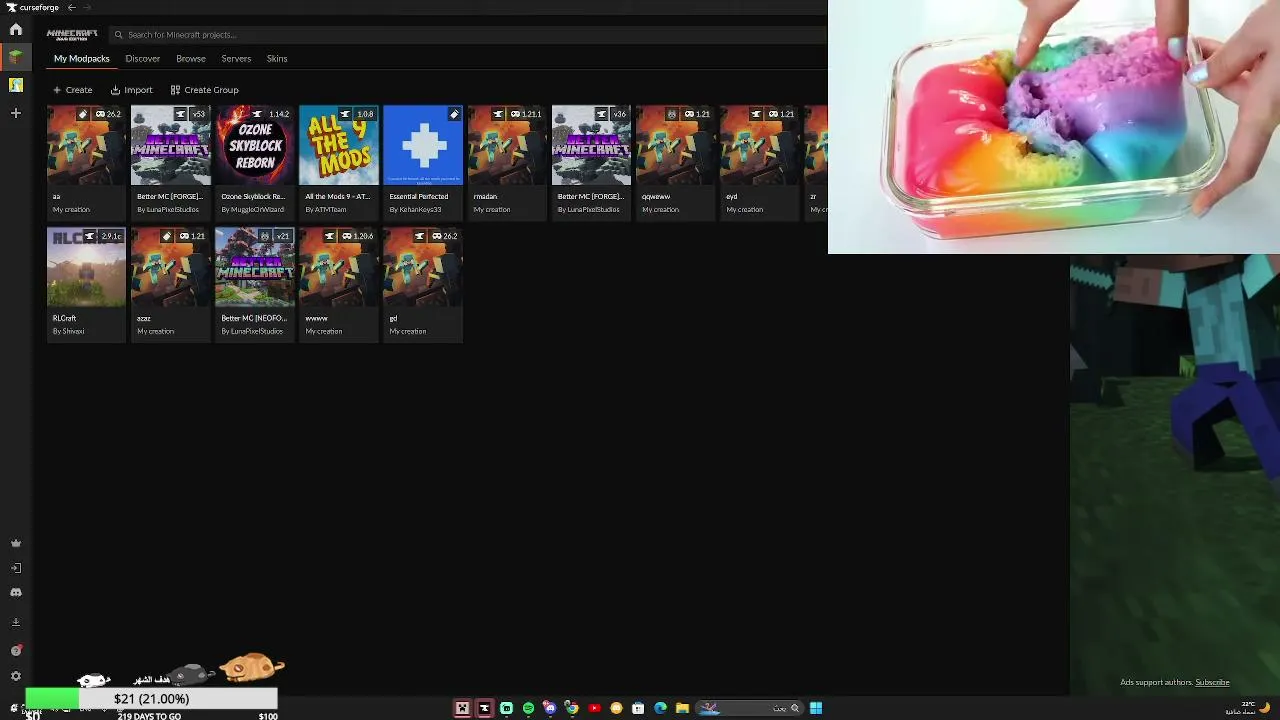Open the downloads icon in sidebar

(16, 622)
